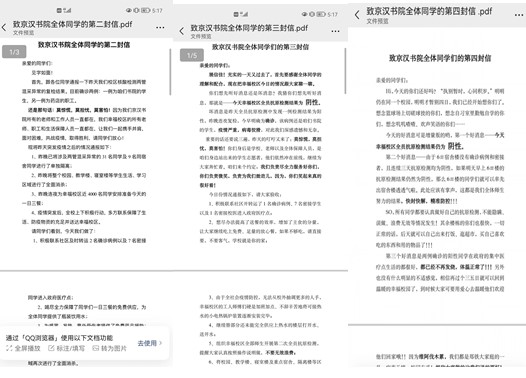Screen dimensions: 526x378
Task: Tap the 转为图片 convert to image option
Action: pyautogui.click(x=109, y=348)
